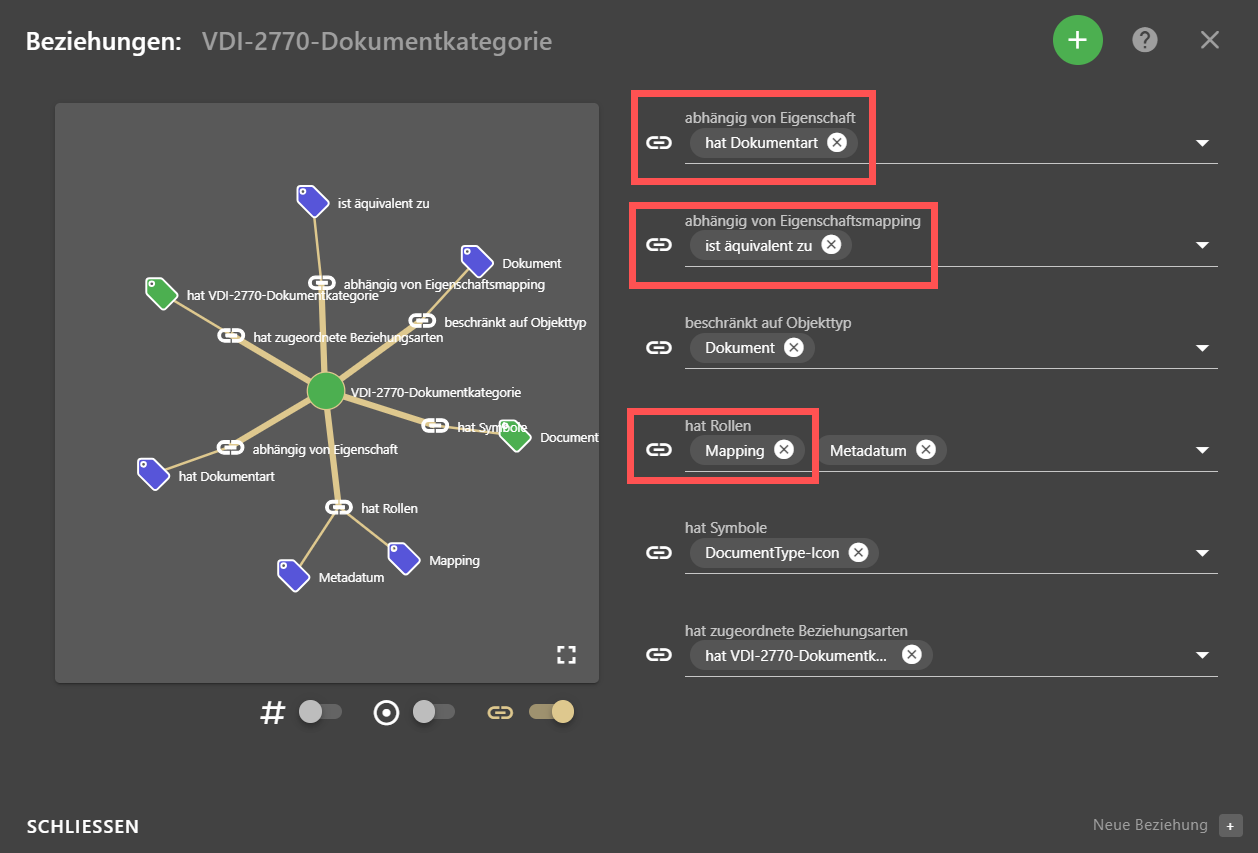The width and height of the screenshot is (1258, 853).
Task: Open the hat Rollen dropdown arrow
Action: [x=1203, y=451]
